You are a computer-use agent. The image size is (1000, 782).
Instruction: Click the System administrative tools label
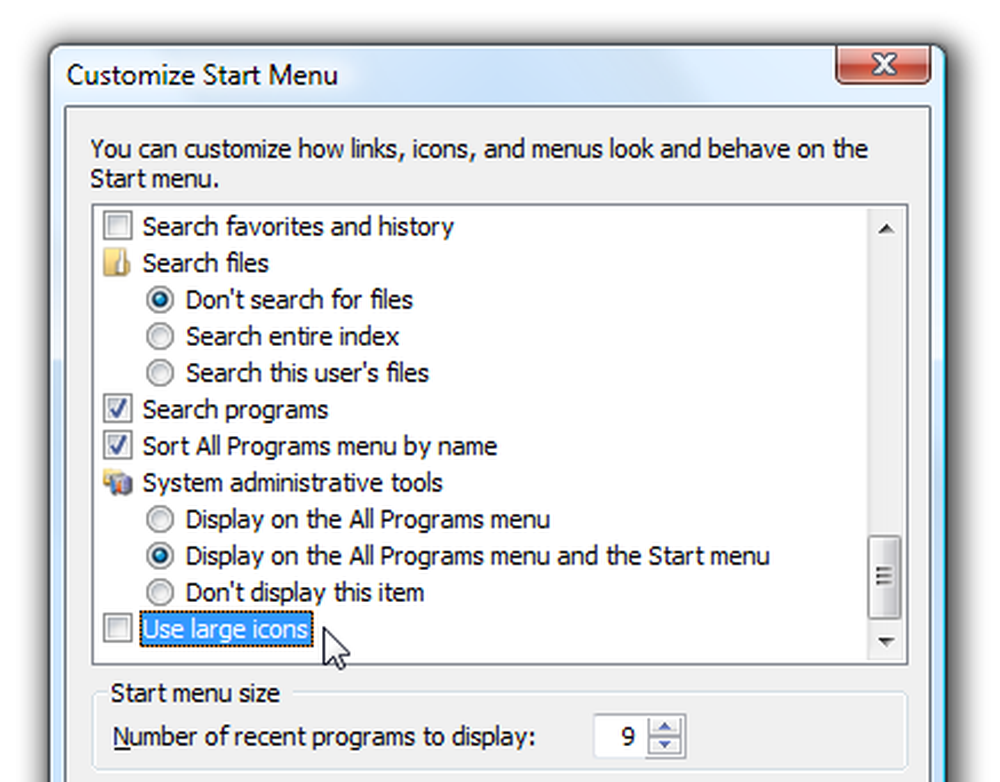292,483
